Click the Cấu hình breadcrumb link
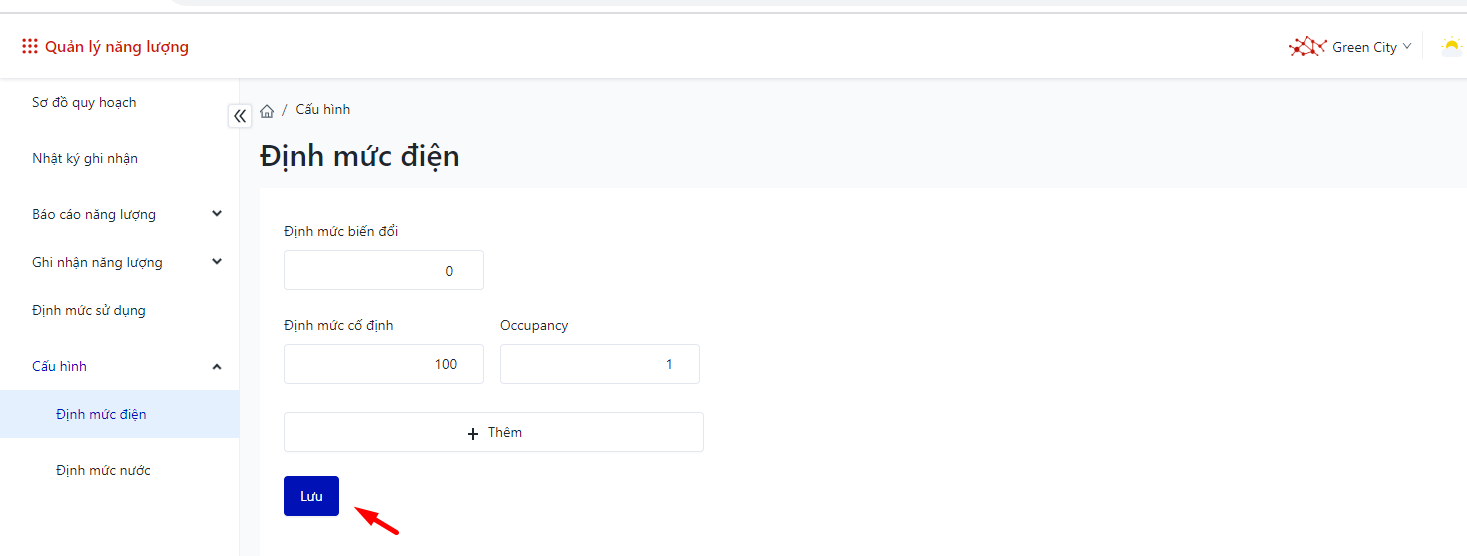 pyautogui.click(x=323, y=110)
